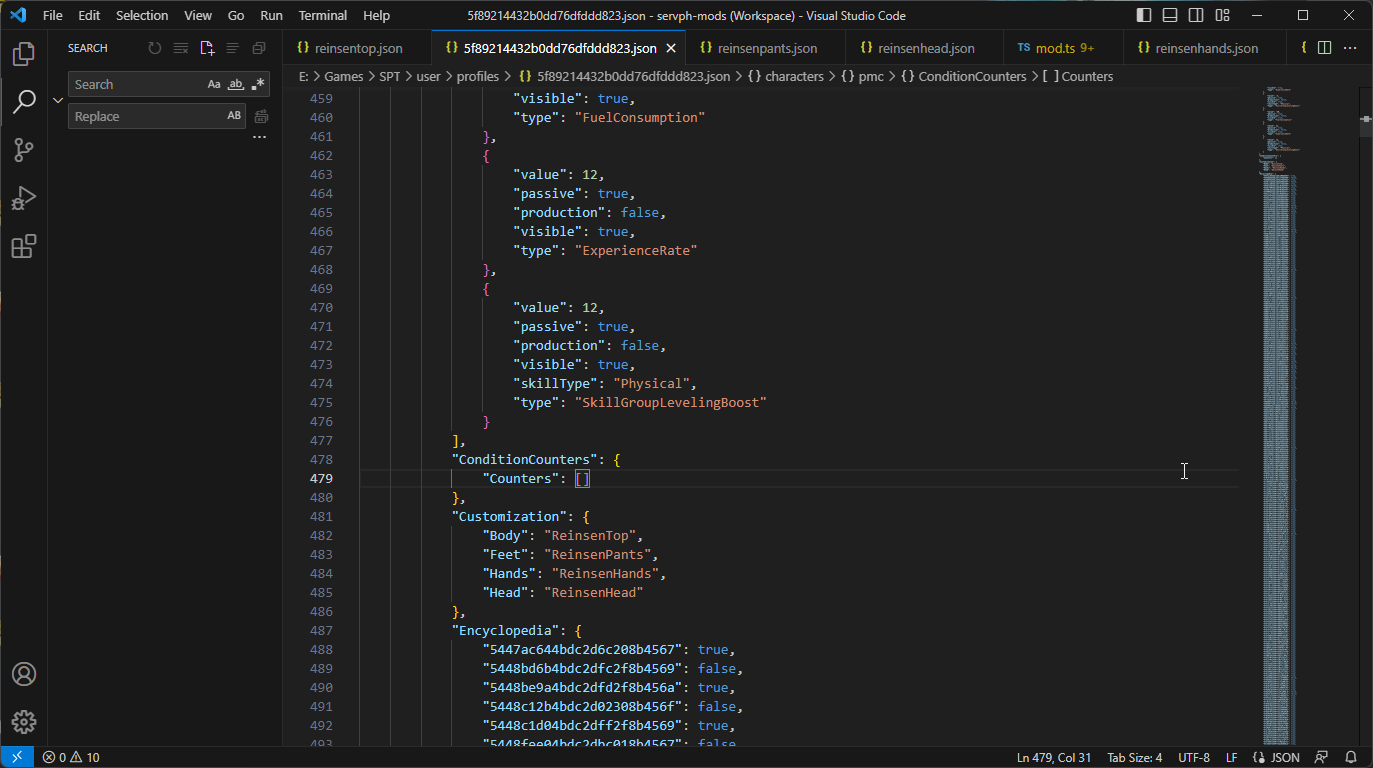Toggle Match Whole Word option

pos(236,85)
